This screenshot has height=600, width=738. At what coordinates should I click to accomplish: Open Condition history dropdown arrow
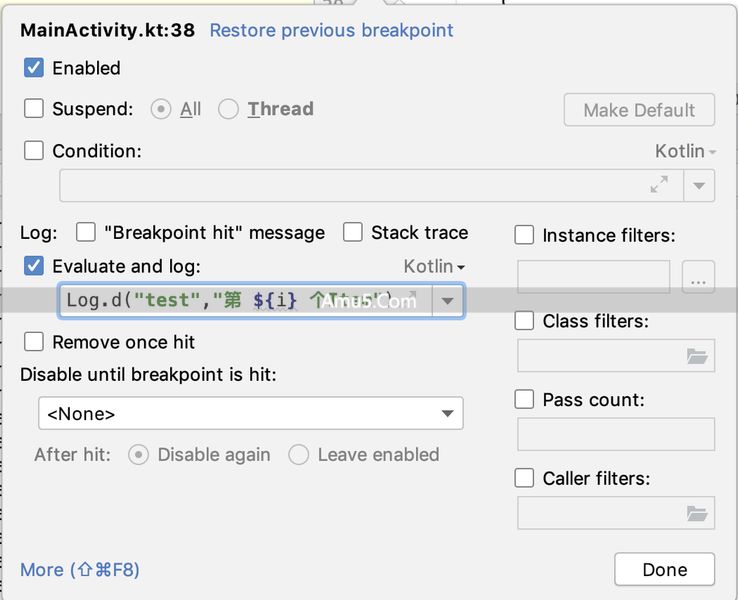click(x=699, y=185)
